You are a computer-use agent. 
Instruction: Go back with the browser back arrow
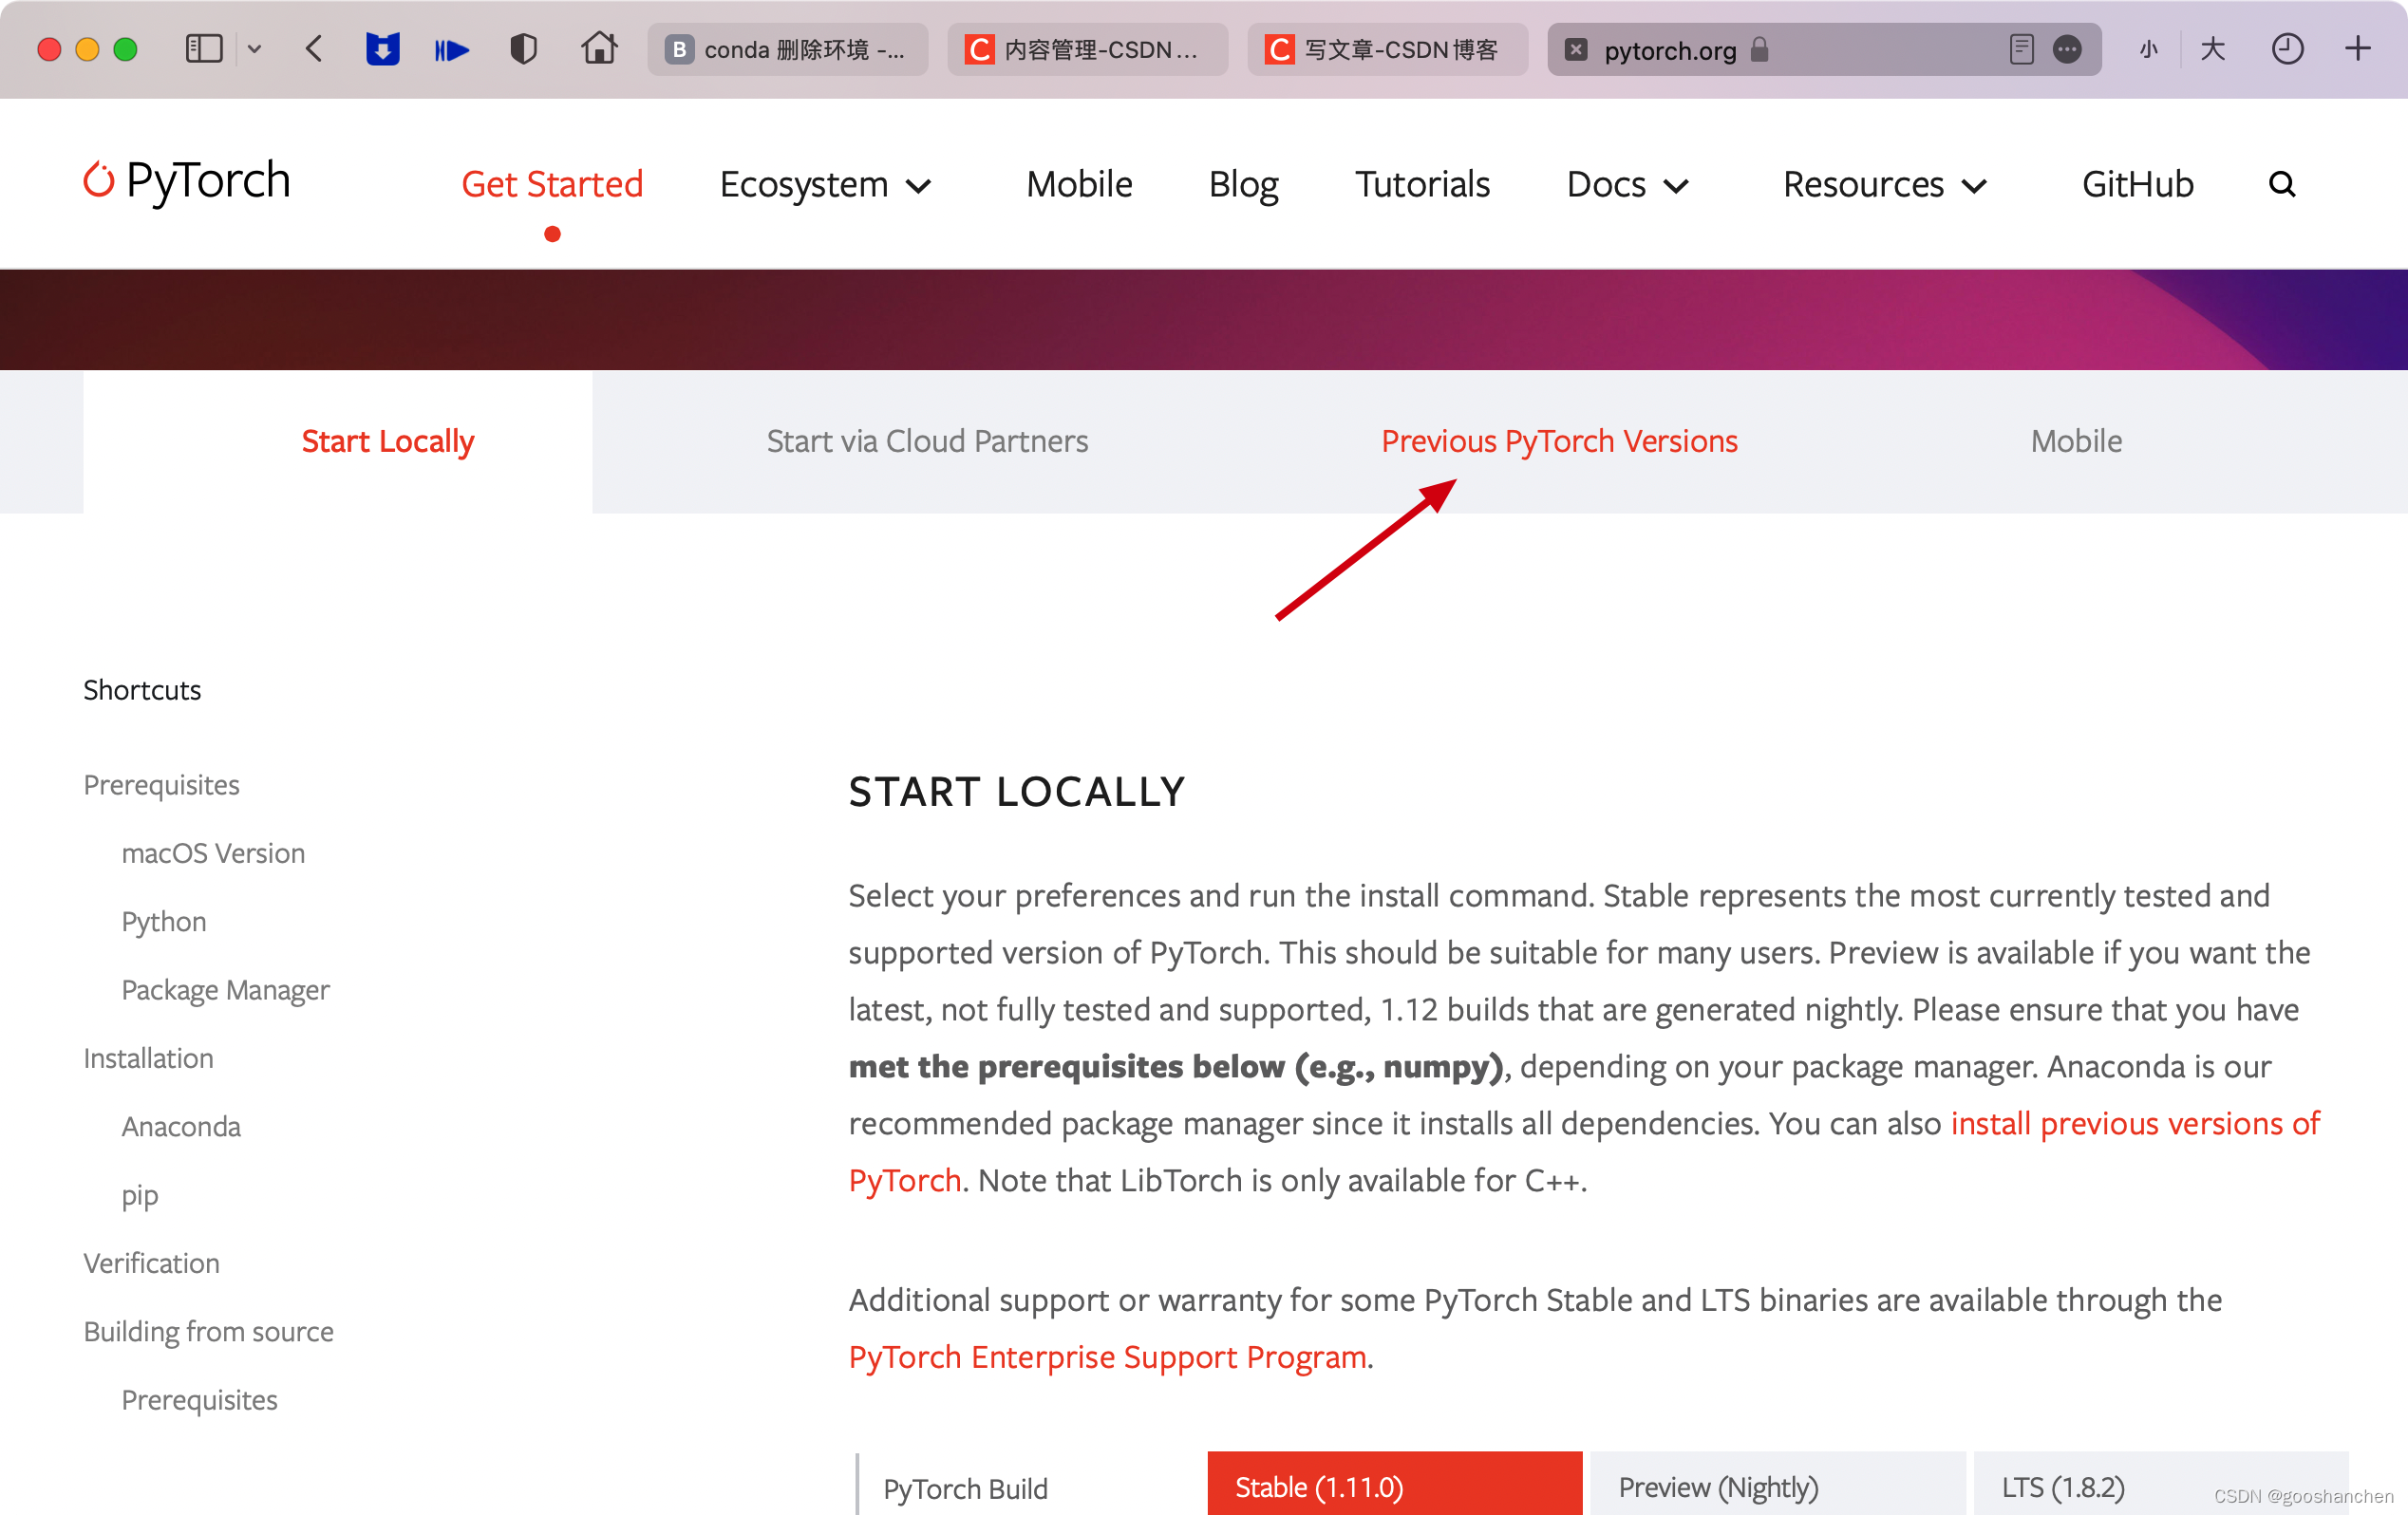314,49
